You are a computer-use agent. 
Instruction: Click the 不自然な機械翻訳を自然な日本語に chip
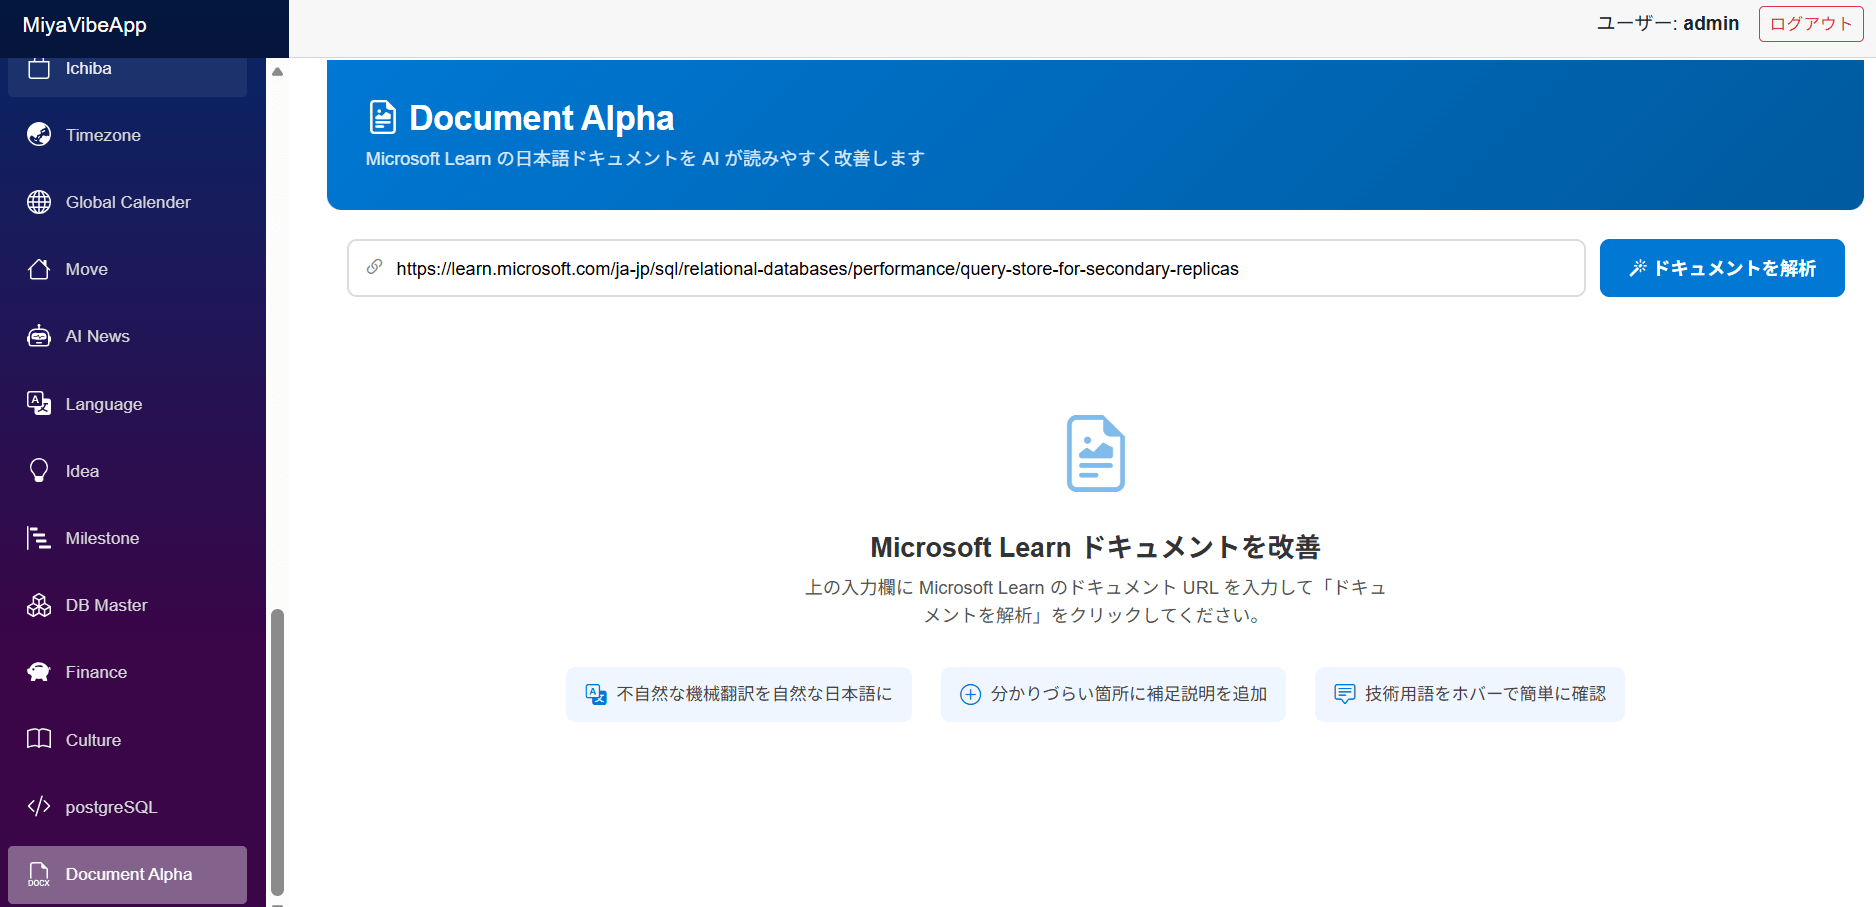(739, 694)
